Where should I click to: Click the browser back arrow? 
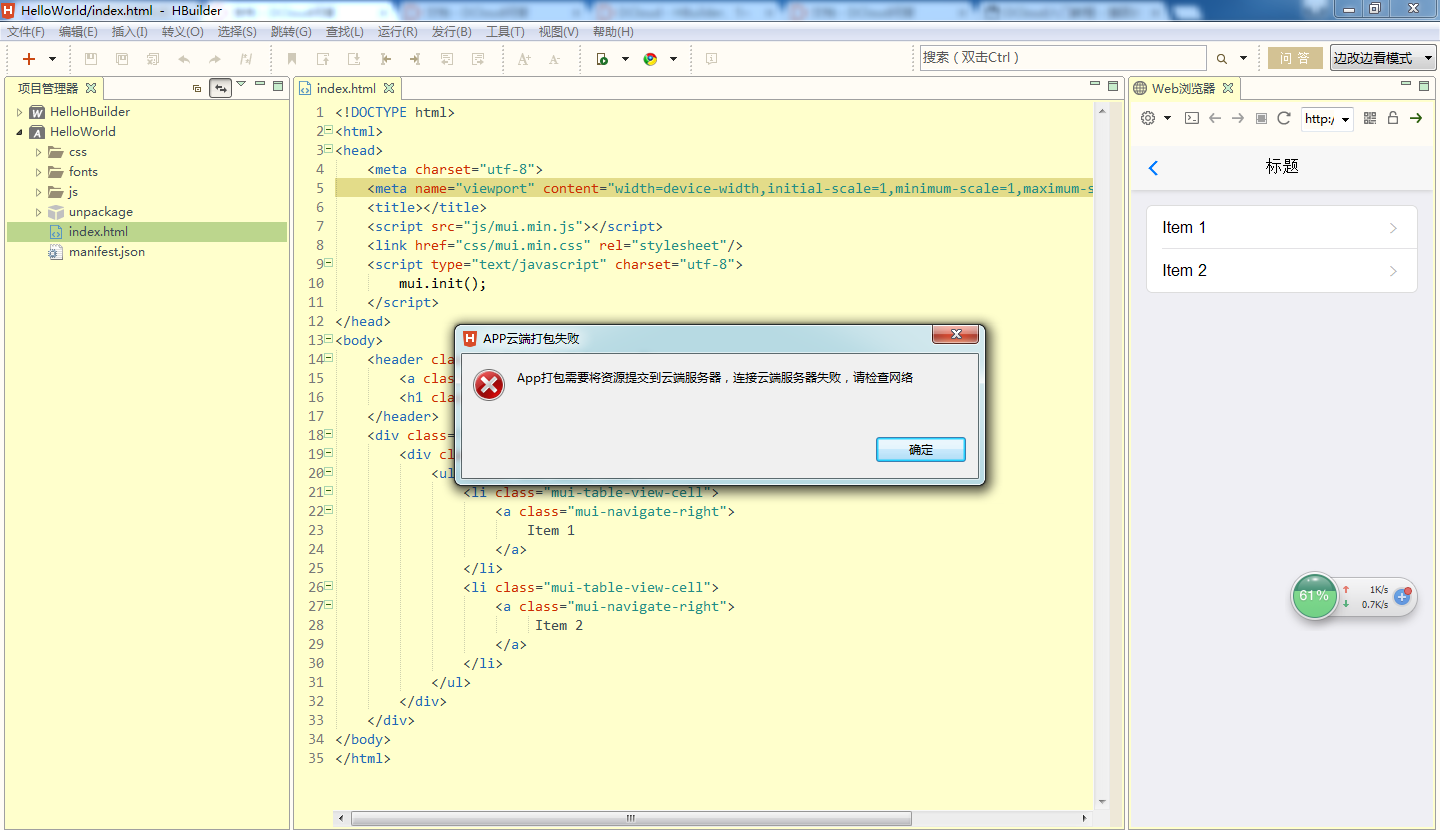[1215, 118]
